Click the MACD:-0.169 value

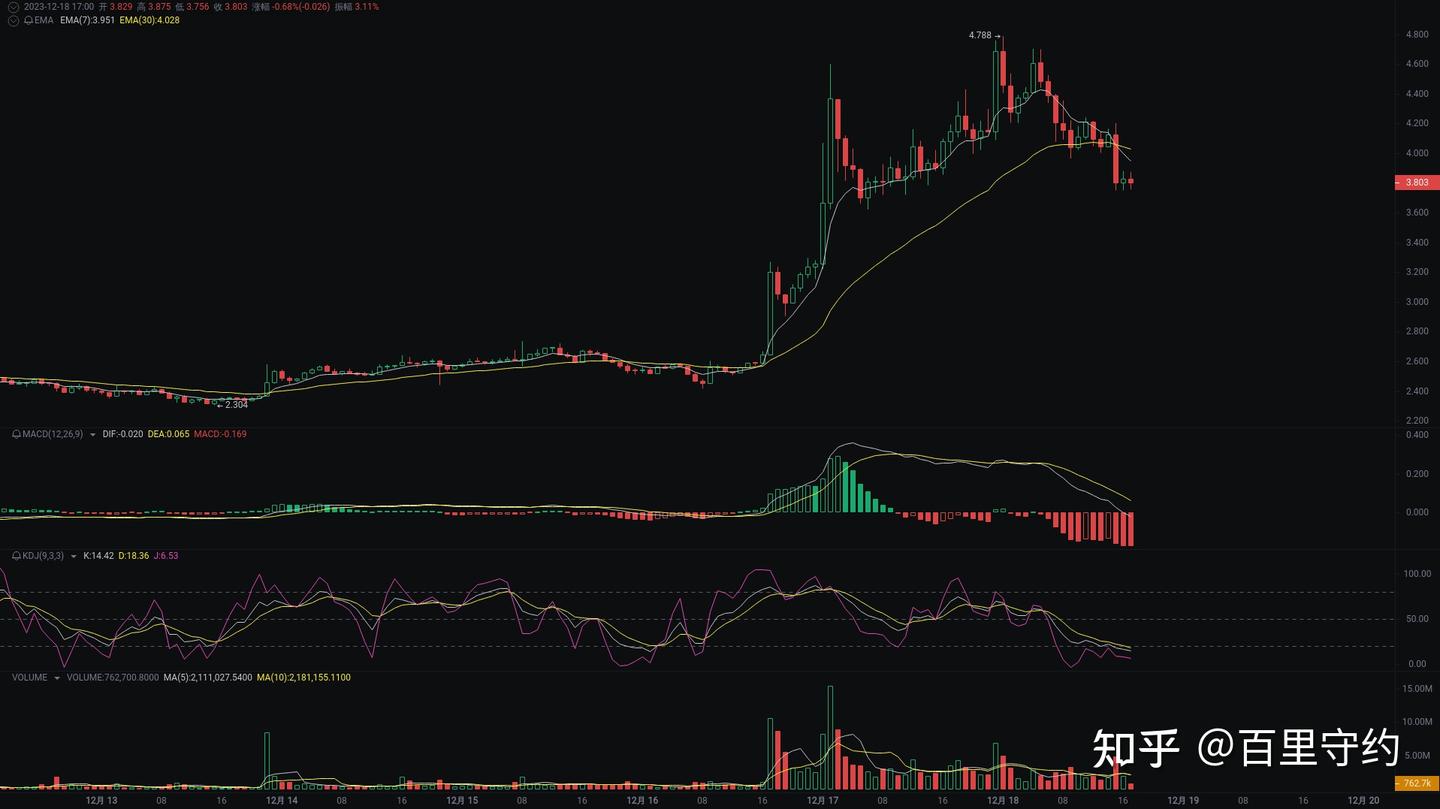(x=220, y=434)
